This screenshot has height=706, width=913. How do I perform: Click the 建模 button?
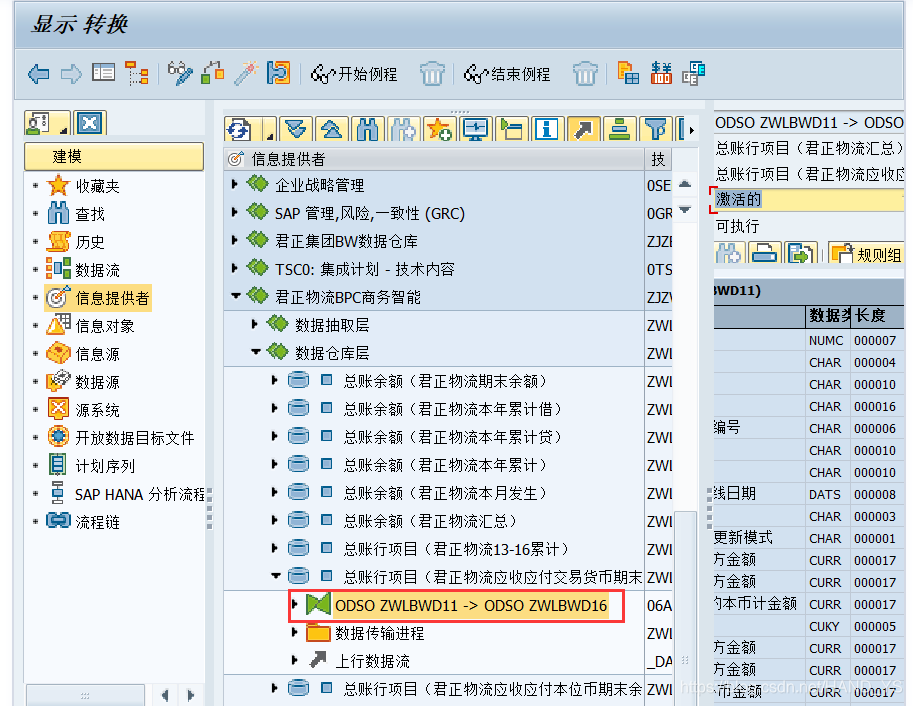[x=114, y=157]
